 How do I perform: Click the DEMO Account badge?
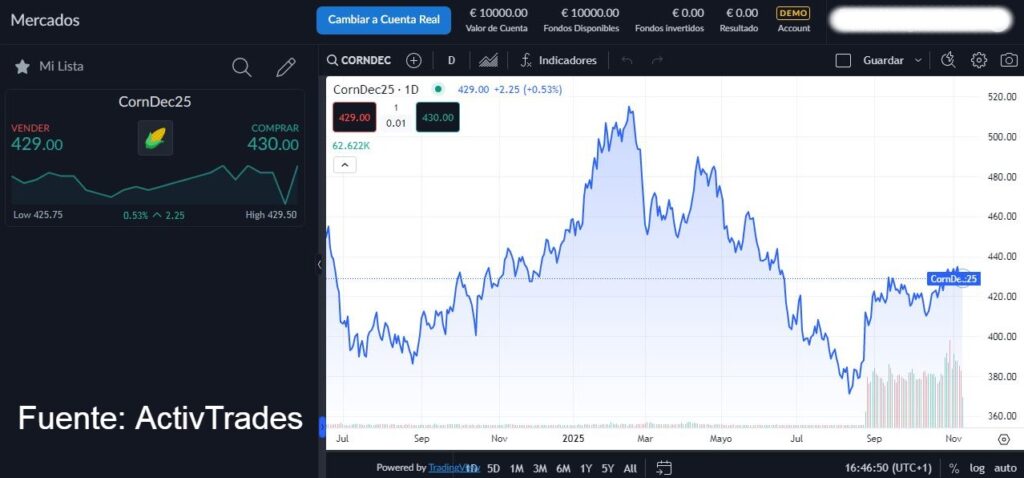793,20
